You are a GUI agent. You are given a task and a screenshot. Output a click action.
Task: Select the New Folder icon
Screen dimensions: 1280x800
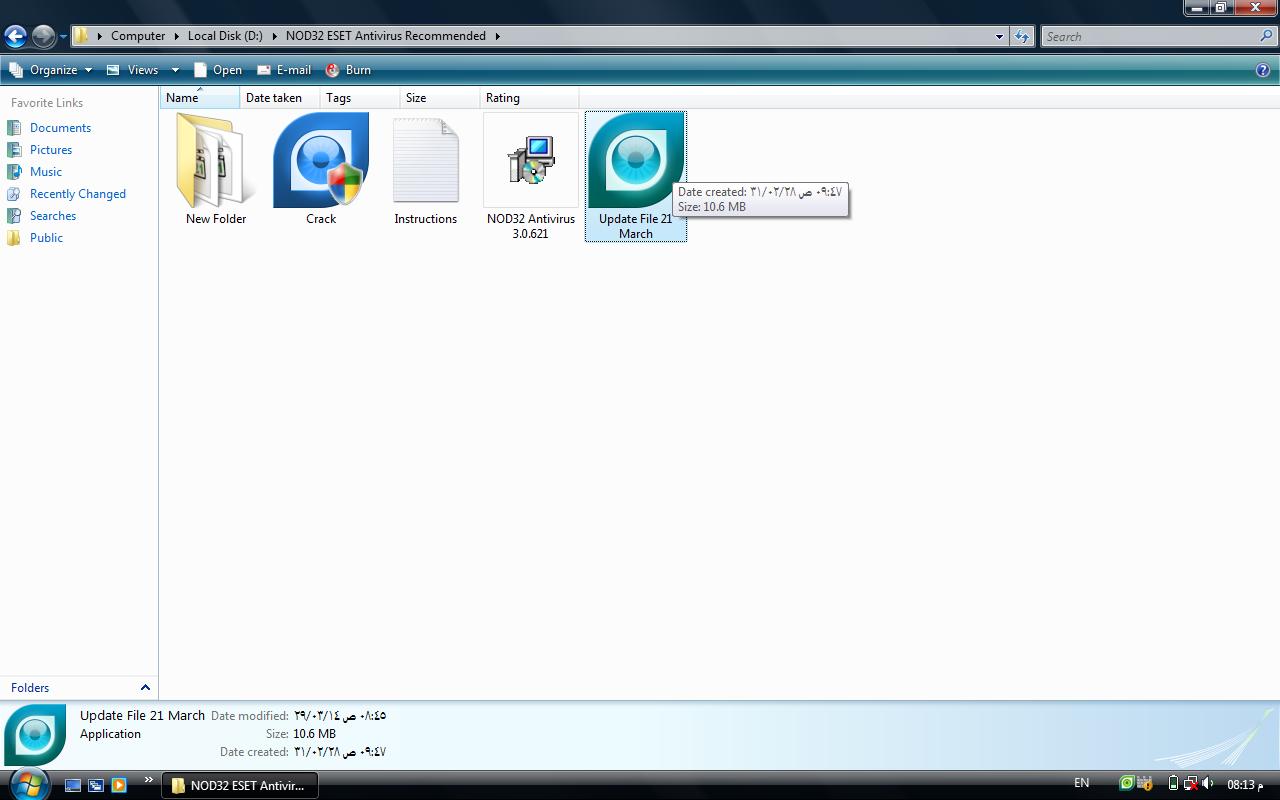click(216, 160)
